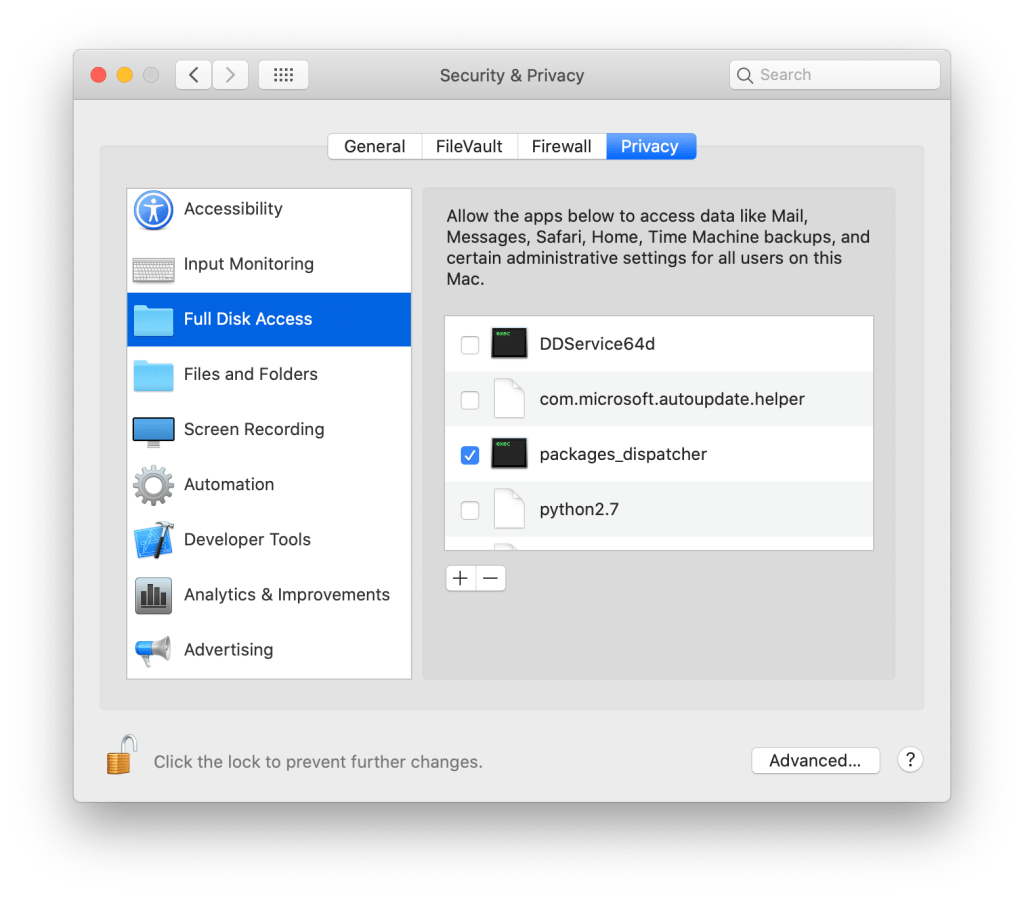Image resolution: width=1024 pixels, height=899 pixels.
Task: Click the Accessibility icon in sidebar
Action: tap(153, 210)
